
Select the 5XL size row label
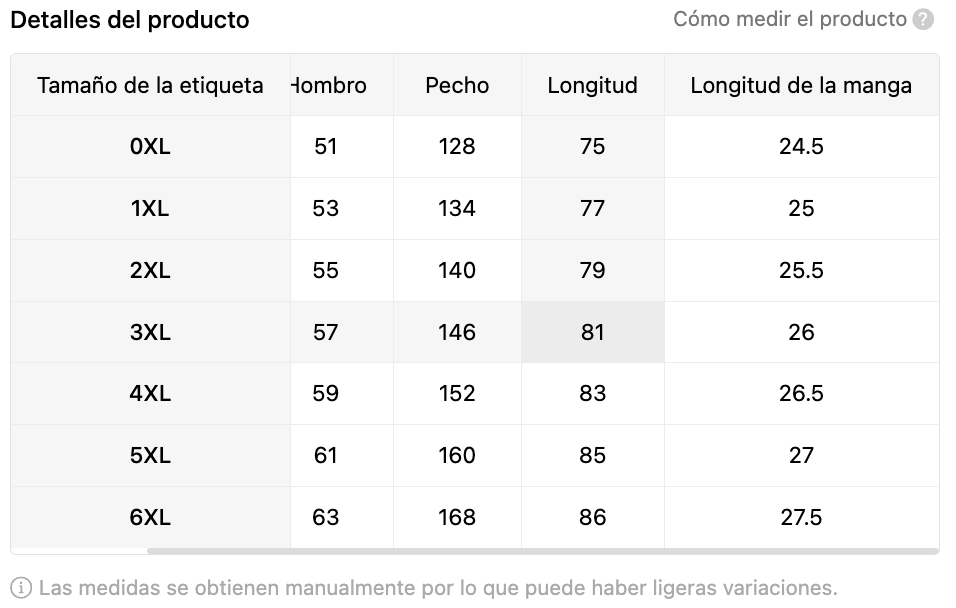pos(150,456)
